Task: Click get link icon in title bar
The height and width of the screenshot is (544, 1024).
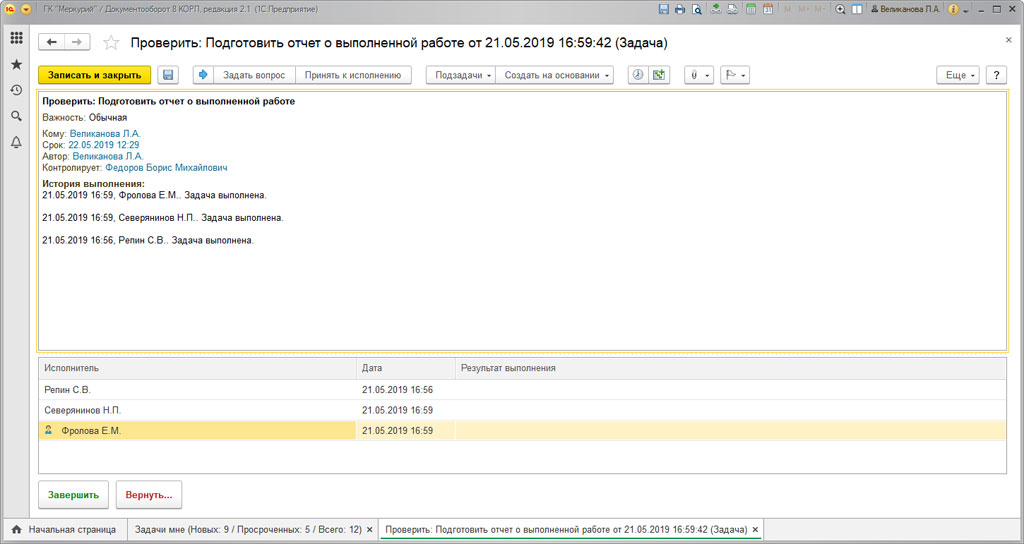Action: point(716,9)
